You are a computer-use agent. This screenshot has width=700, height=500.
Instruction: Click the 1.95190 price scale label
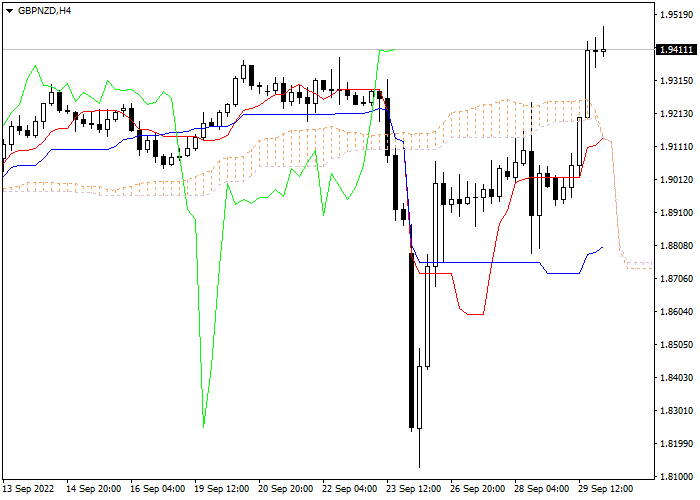coord(676,15)
